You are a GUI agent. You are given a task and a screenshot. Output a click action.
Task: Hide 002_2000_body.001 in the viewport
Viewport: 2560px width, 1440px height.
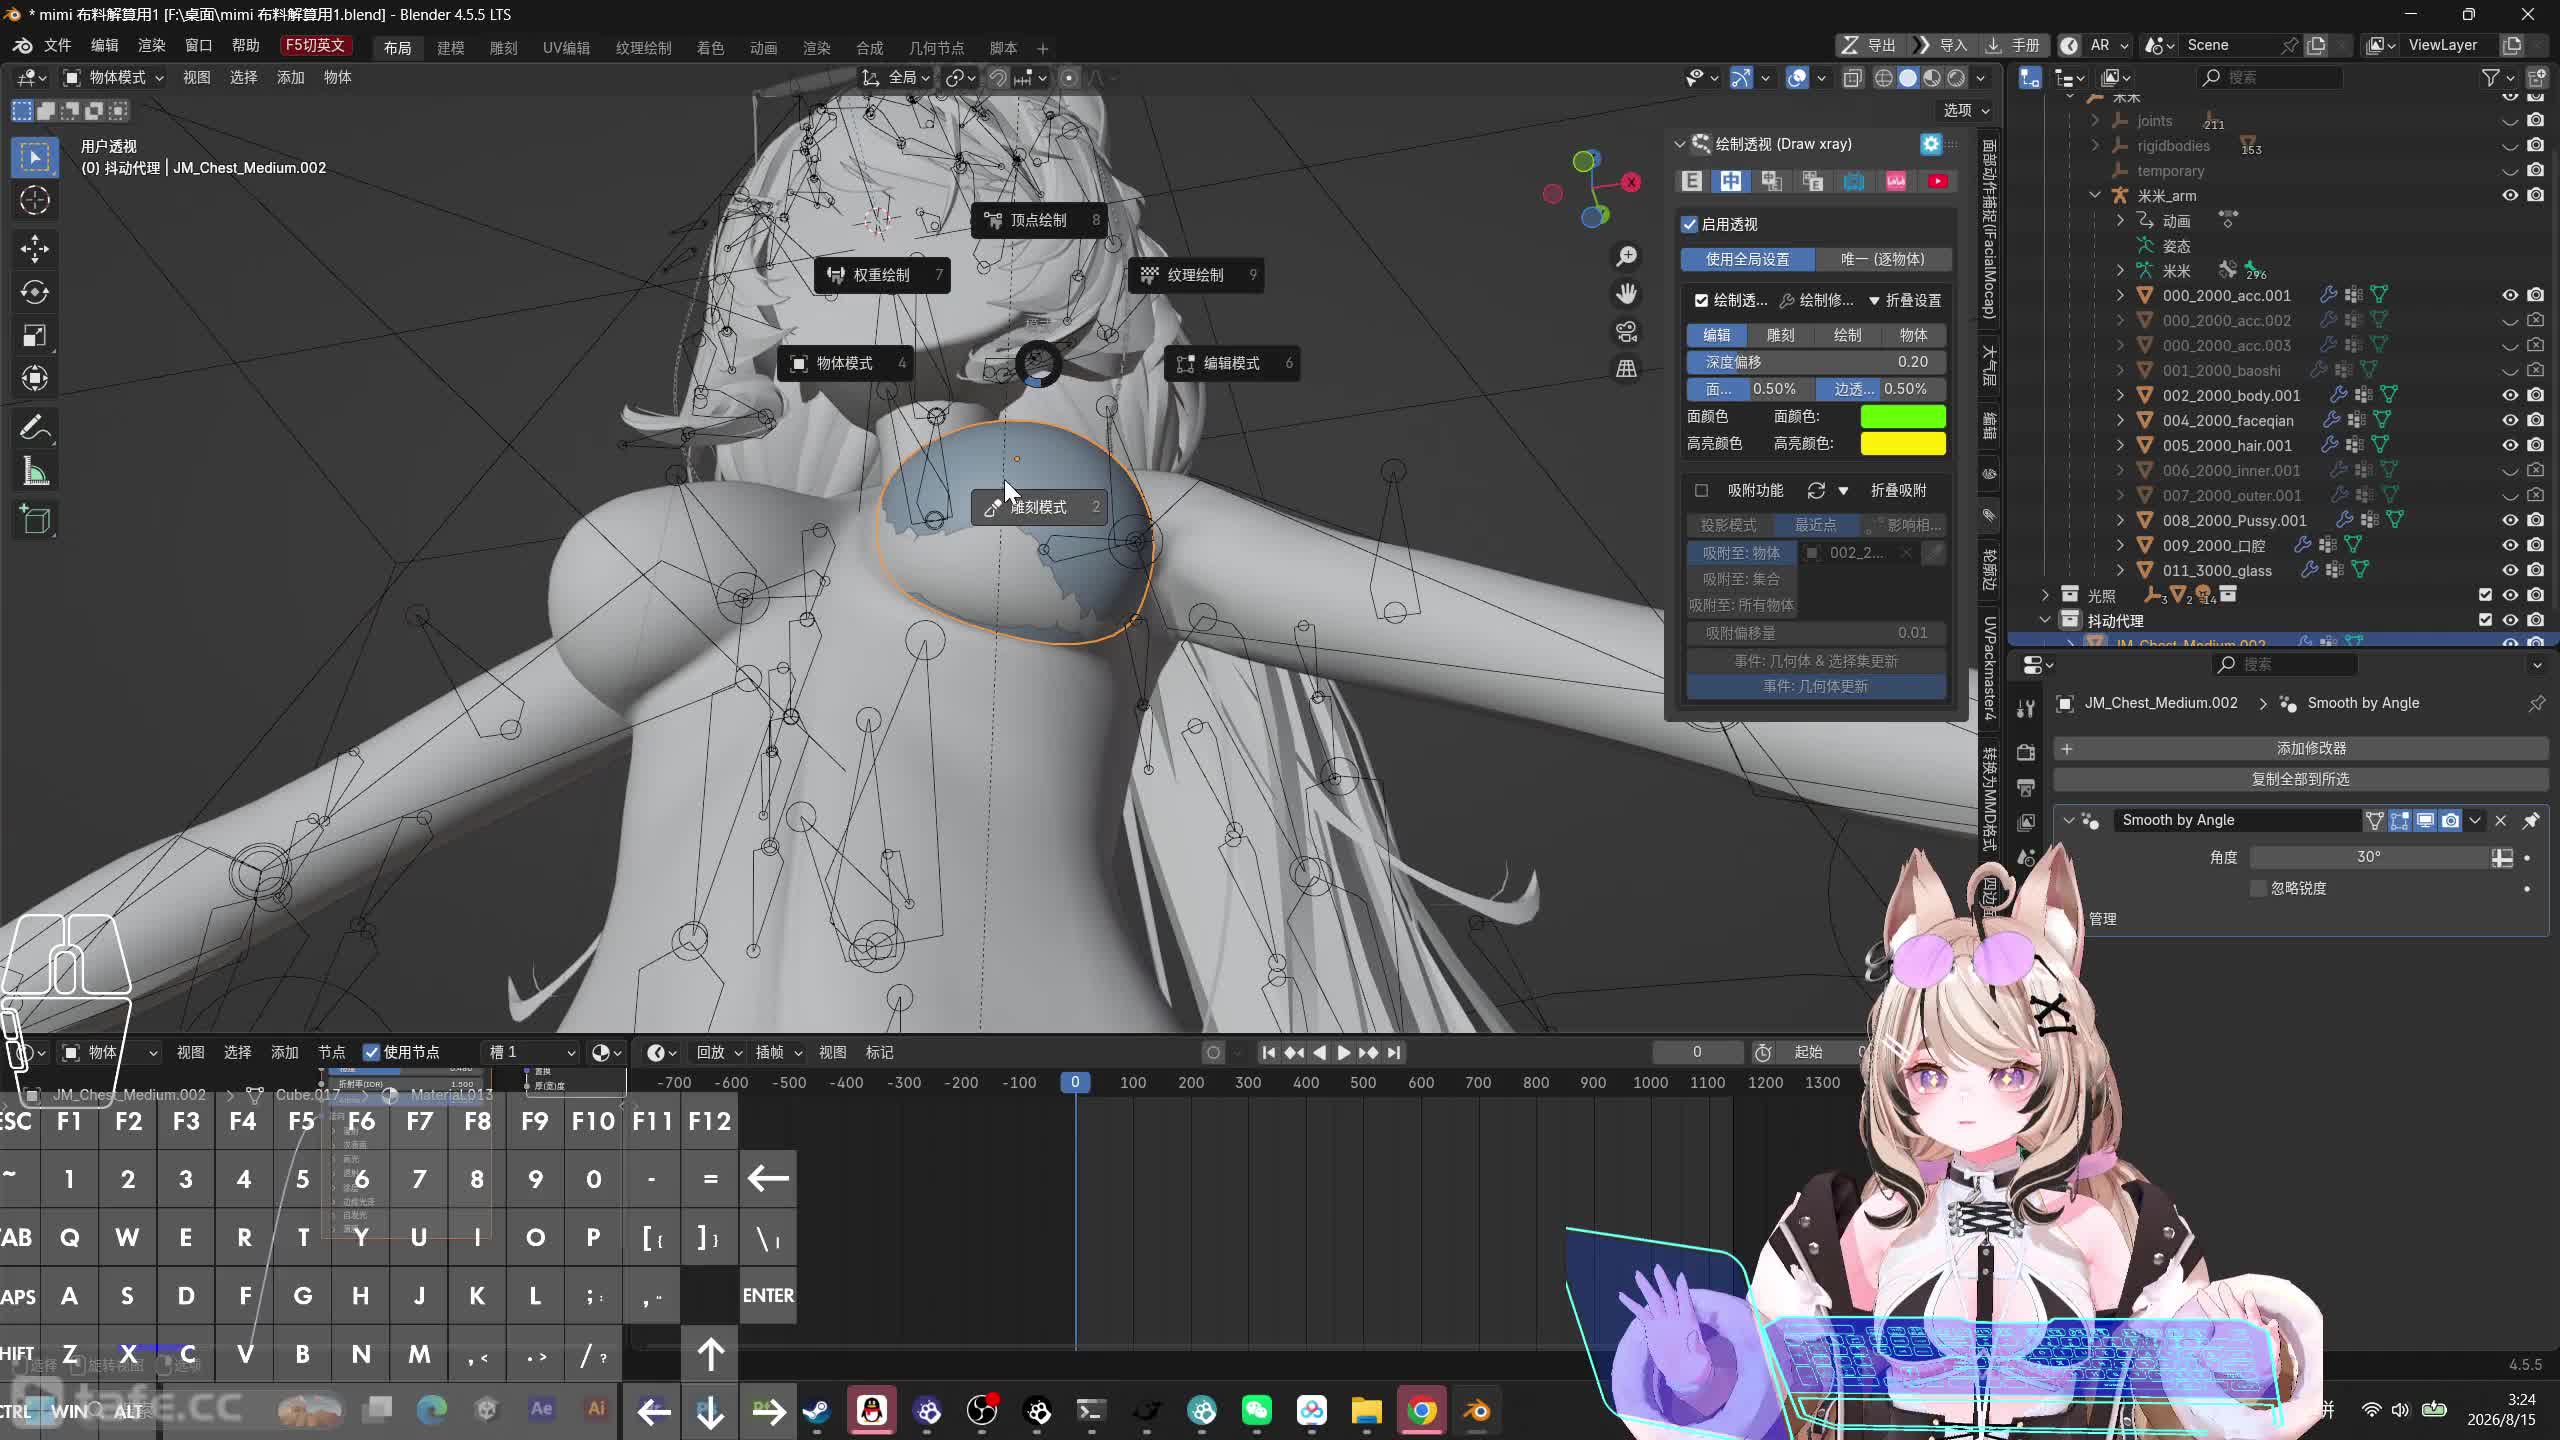2510,395
